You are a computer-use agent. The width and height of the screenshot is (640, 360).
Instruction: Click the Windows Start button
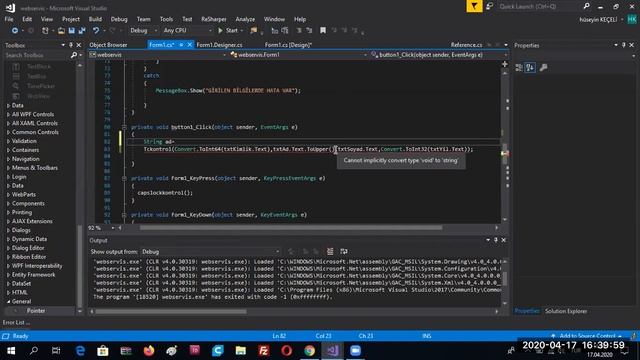click(11, 351)
